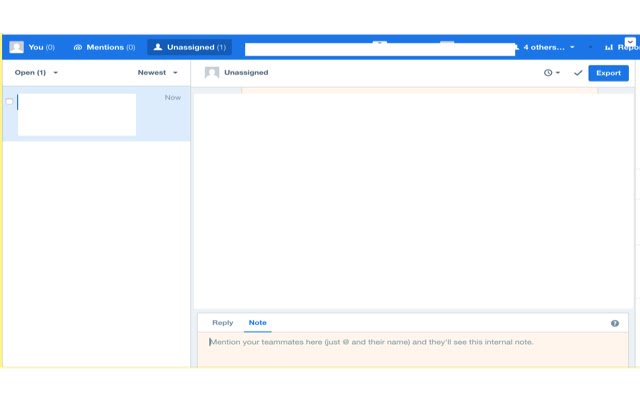Image resolution: width=640 pixels, height=400 pixels.
Task: Click the user avatar beside You
Action: point(16,47)
